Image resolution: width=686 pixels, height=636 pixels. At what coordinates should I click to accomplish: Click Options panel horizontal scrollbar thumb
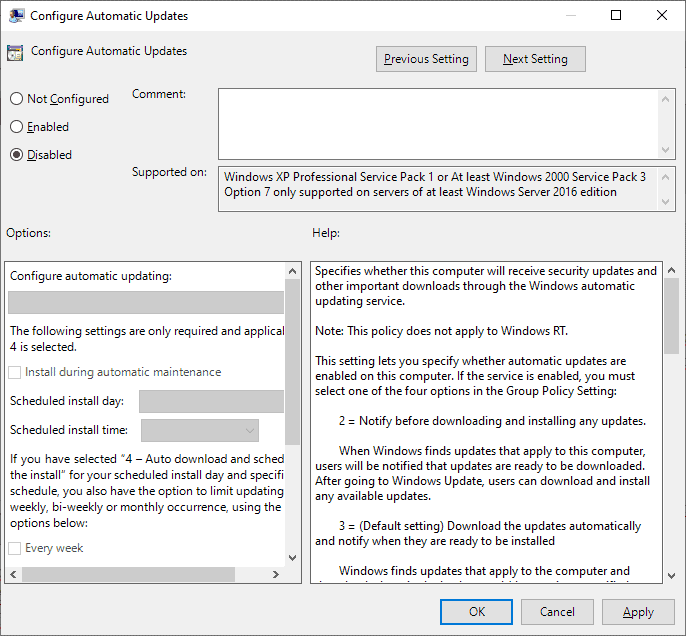128,574
